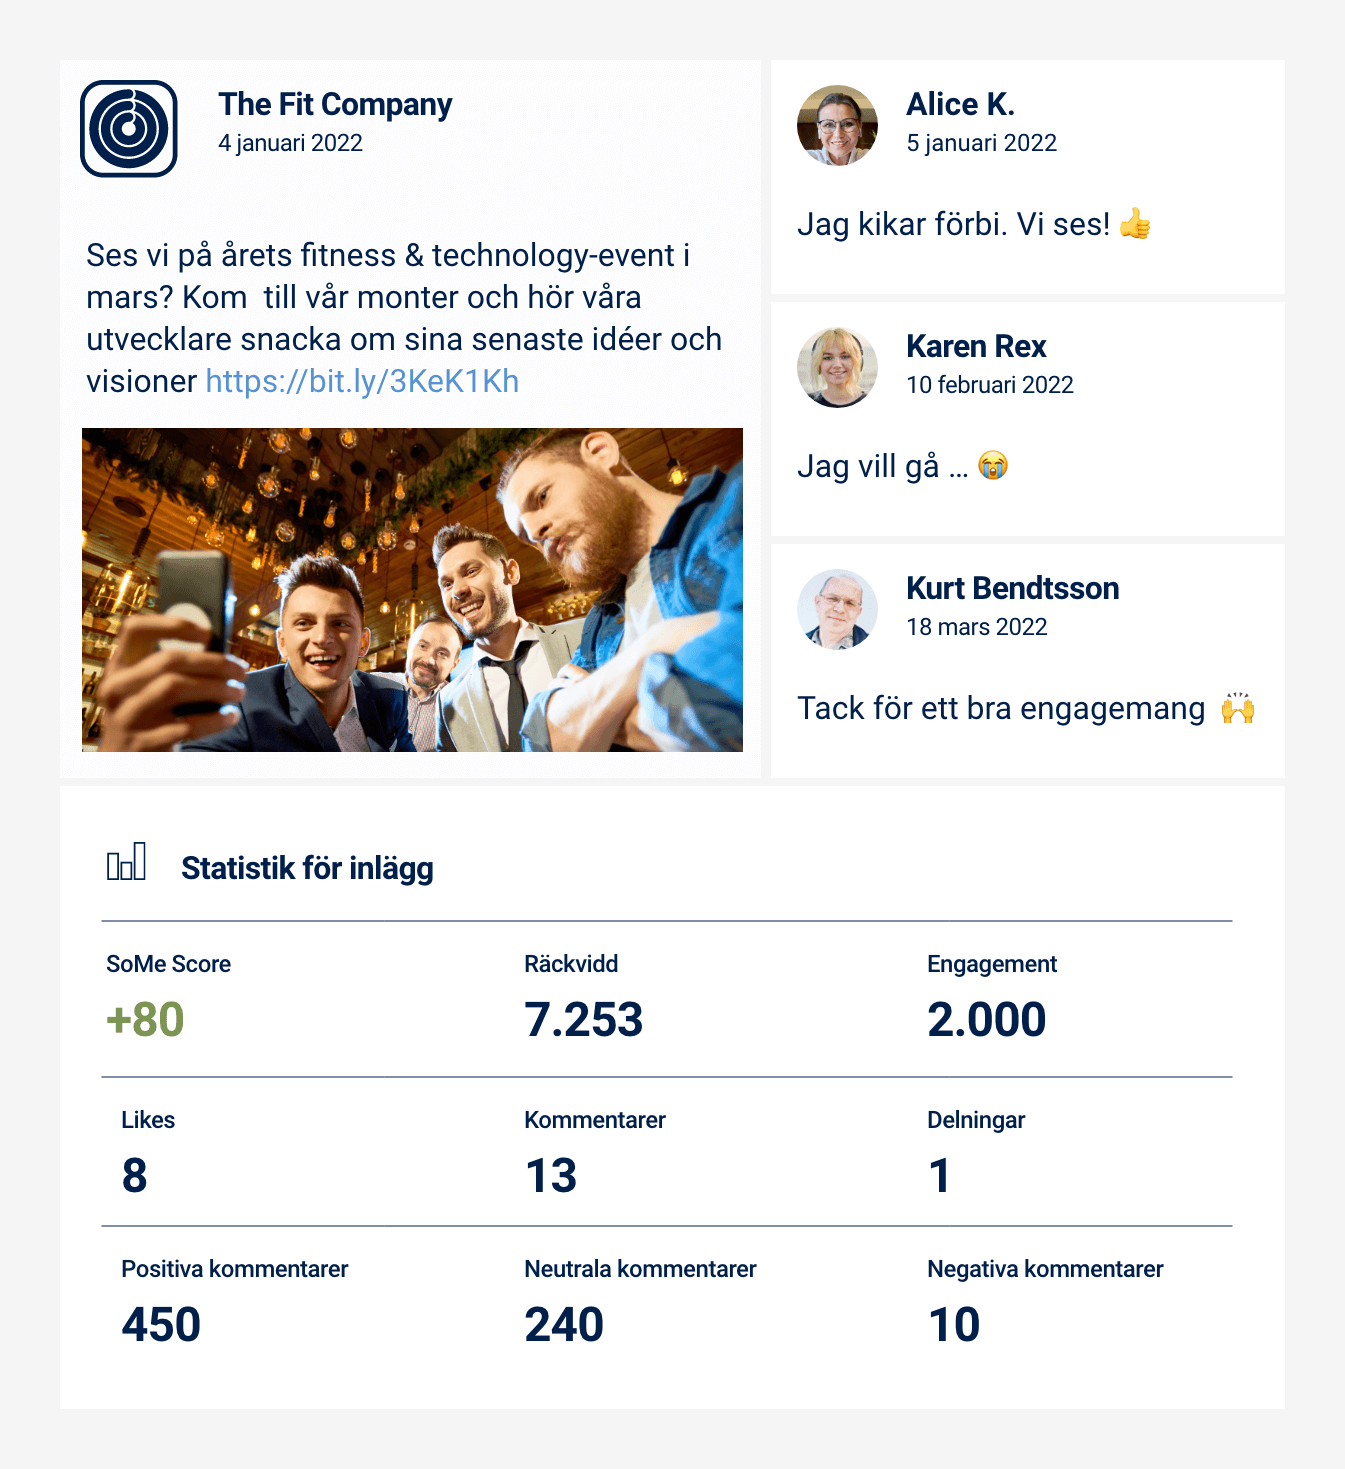Click the SoMe Score +80 value

click(145, 1020)
